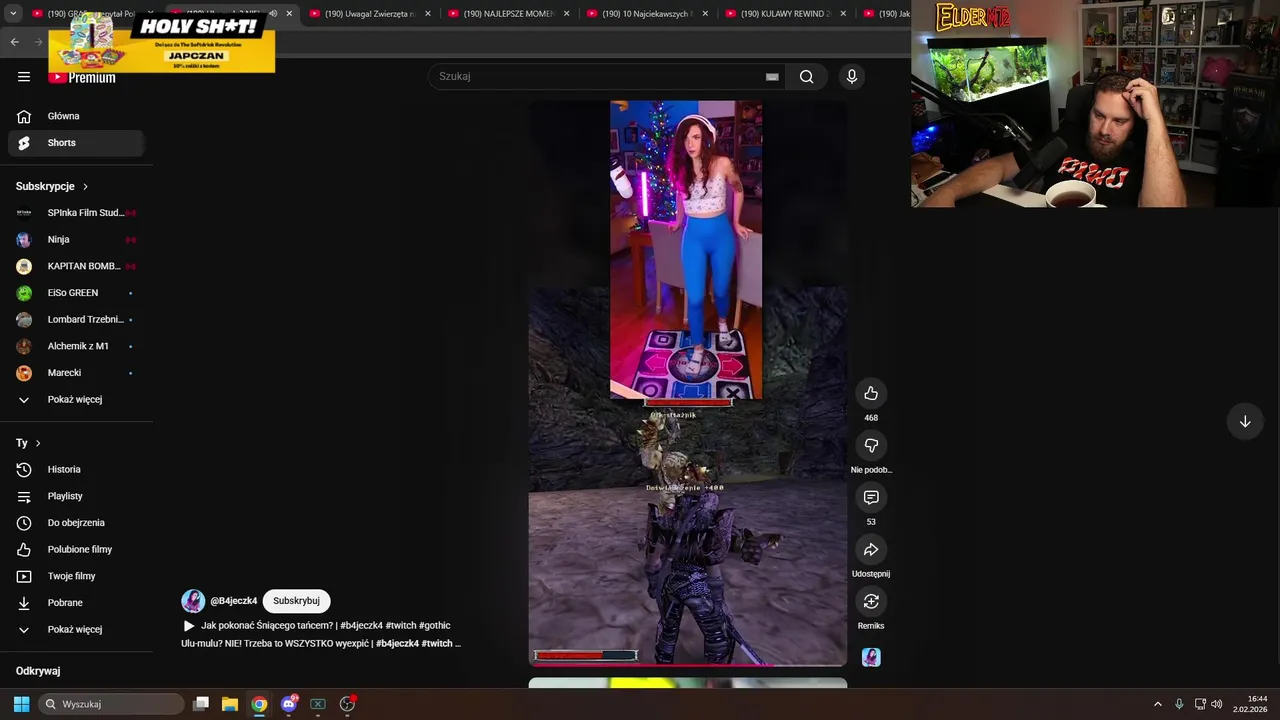This screenshot has height=720, width=1280.
Task: Expand Pokaż więcej under Ty section
Action: [76, 630]
